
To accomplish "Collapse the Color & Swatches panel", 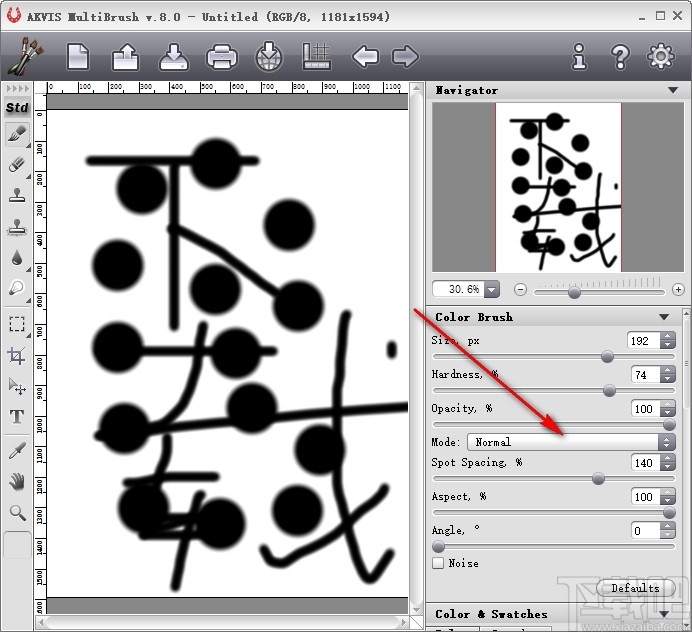I will (x=664, y=614).
